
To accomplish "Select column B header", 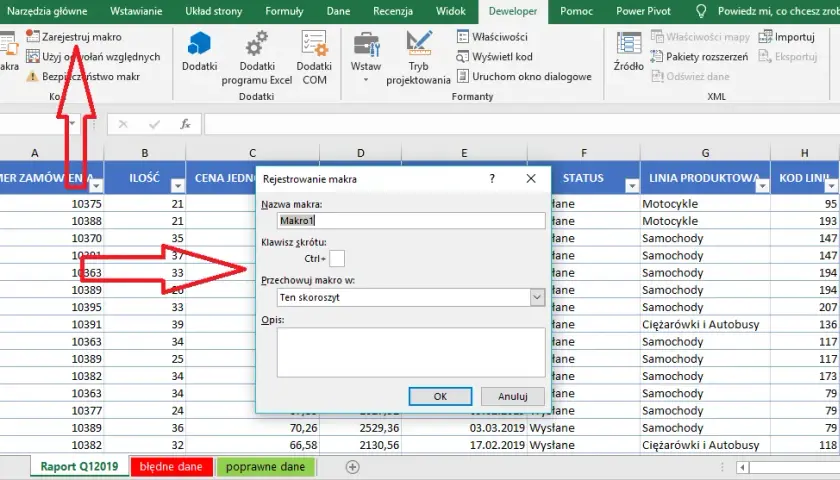I will 145,153.
